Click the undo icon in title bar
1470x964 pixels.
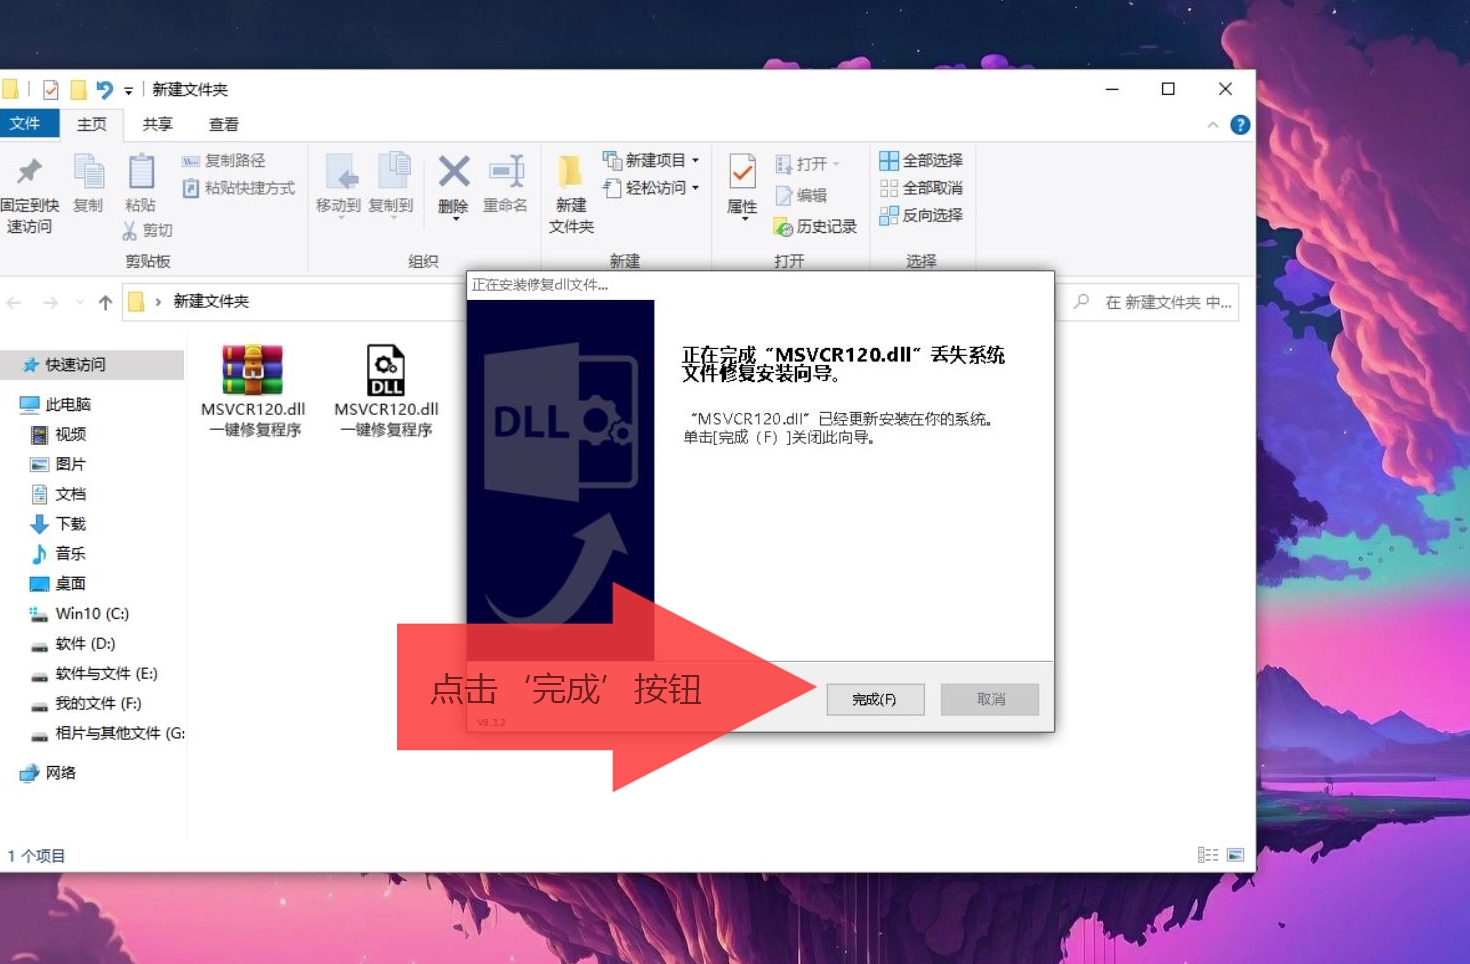point(104,90)
